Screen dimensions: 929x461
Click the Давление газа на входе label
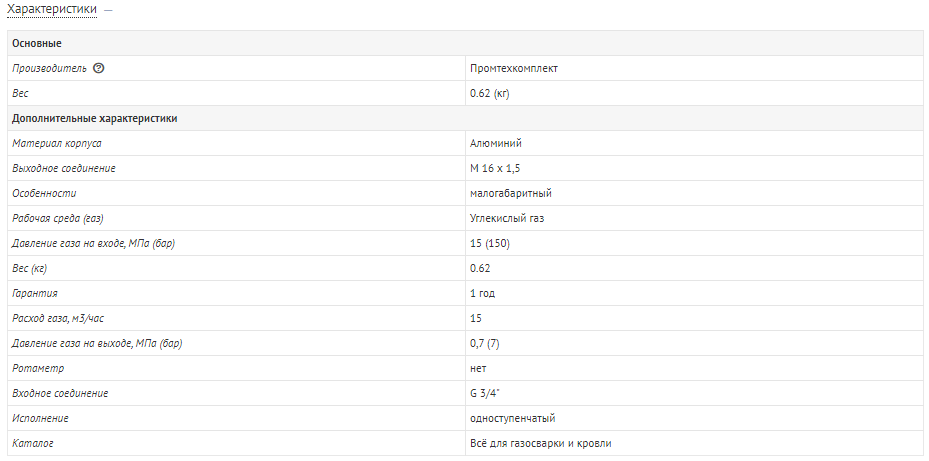coord(94,244)
